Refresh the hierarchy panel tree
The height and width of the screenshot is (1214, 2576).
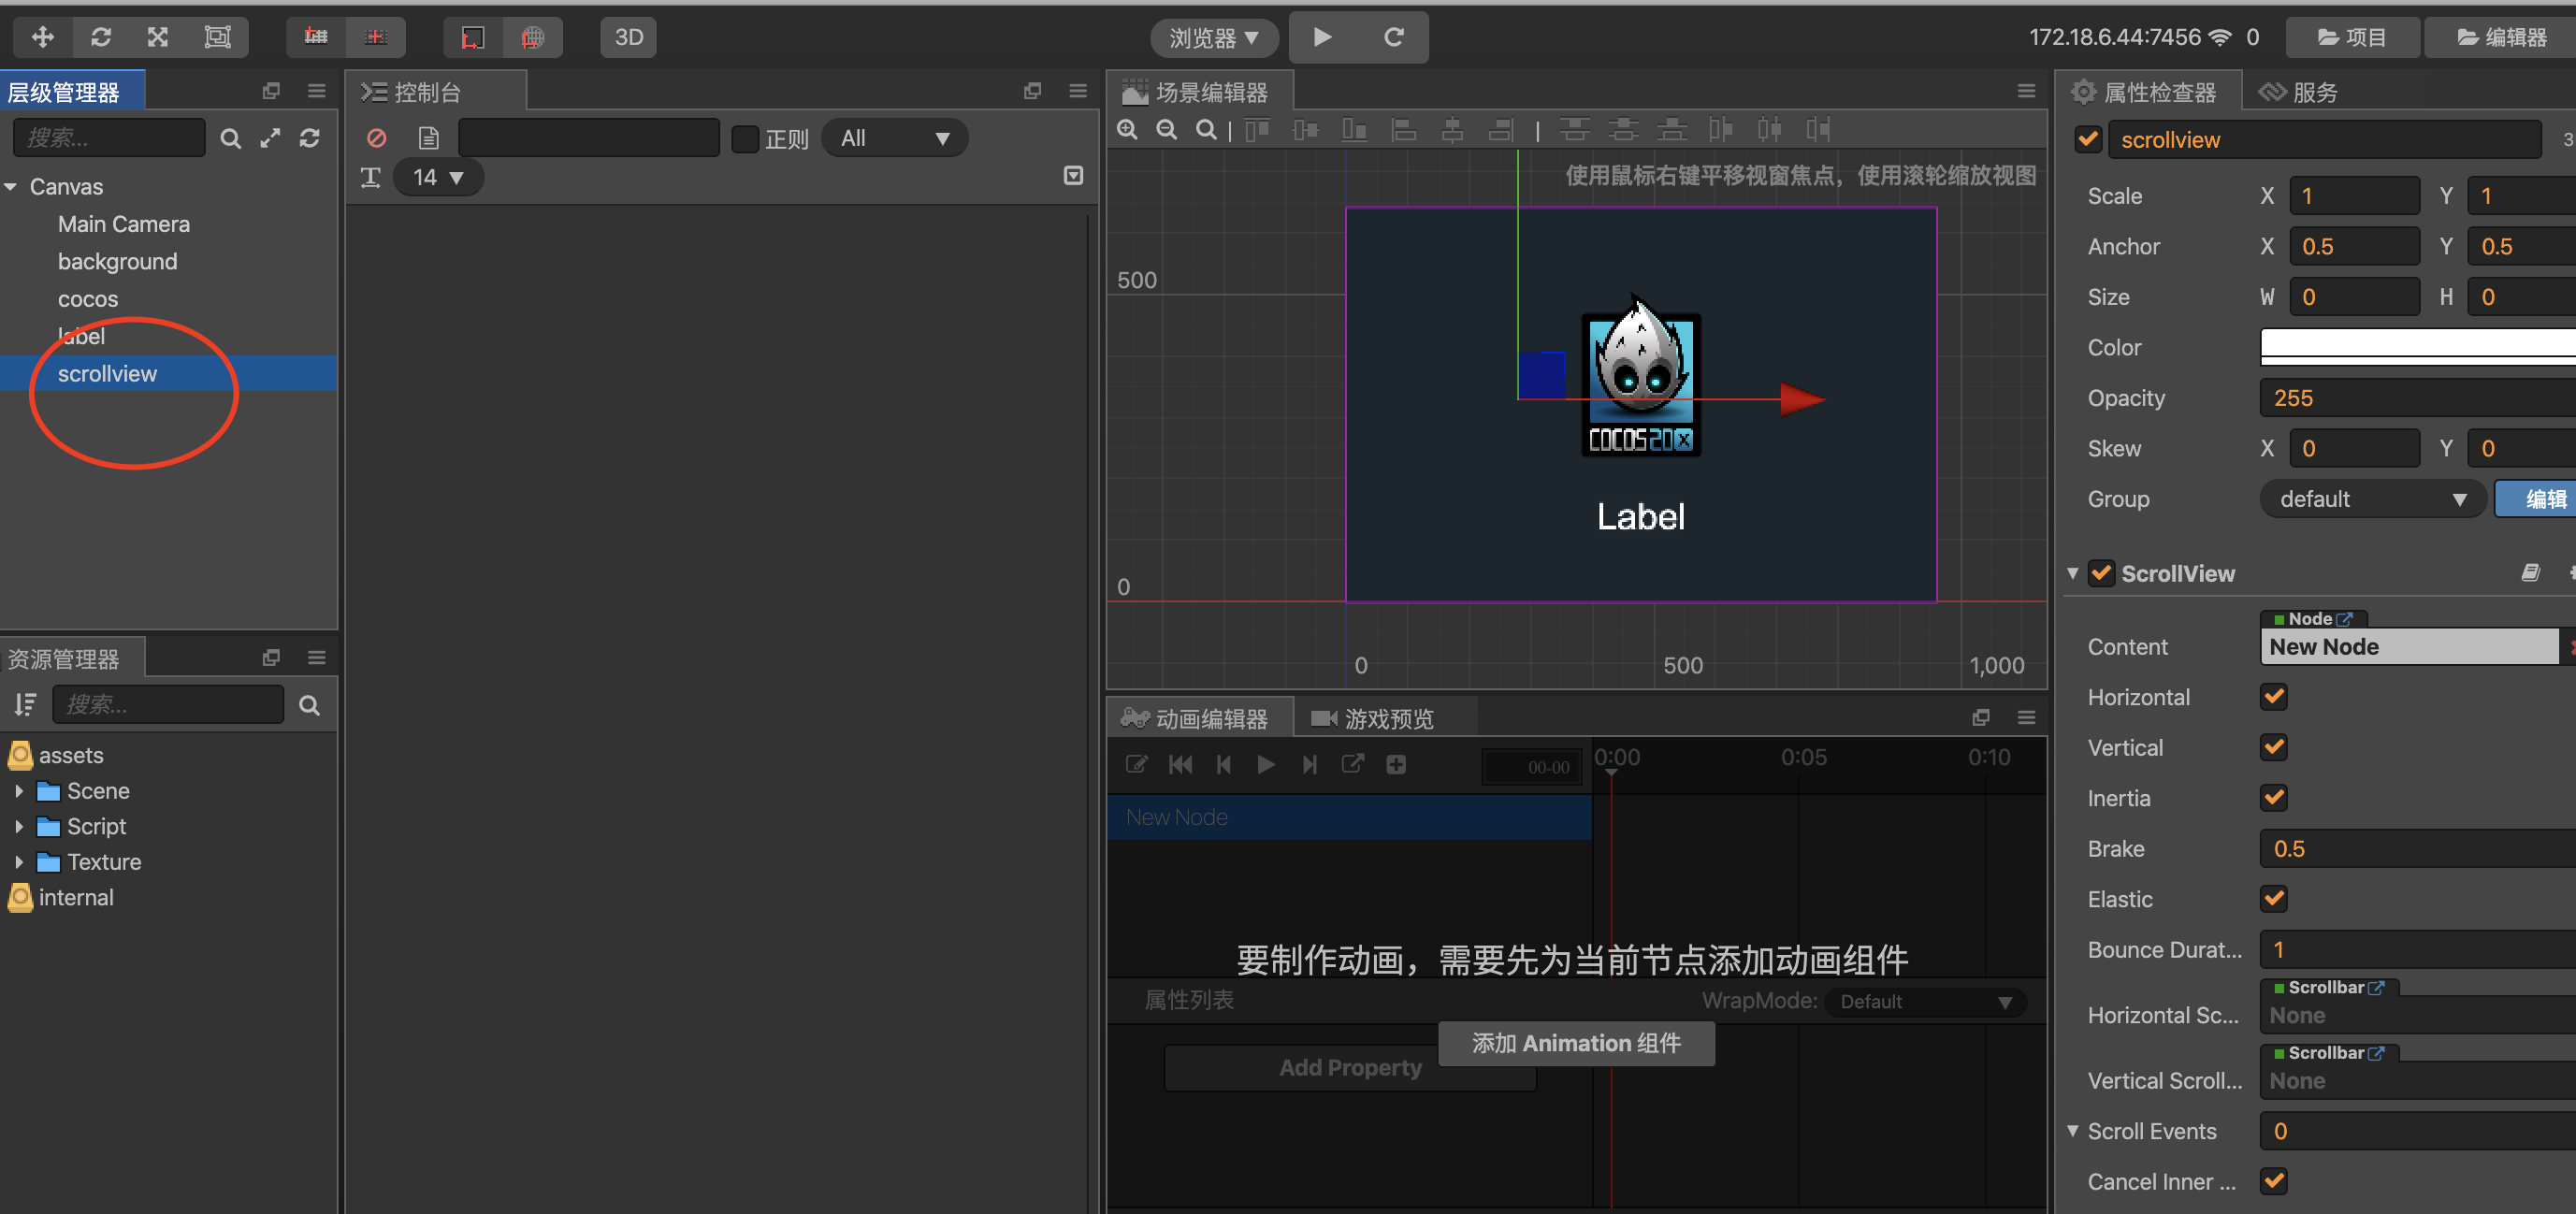coord(309,138)
